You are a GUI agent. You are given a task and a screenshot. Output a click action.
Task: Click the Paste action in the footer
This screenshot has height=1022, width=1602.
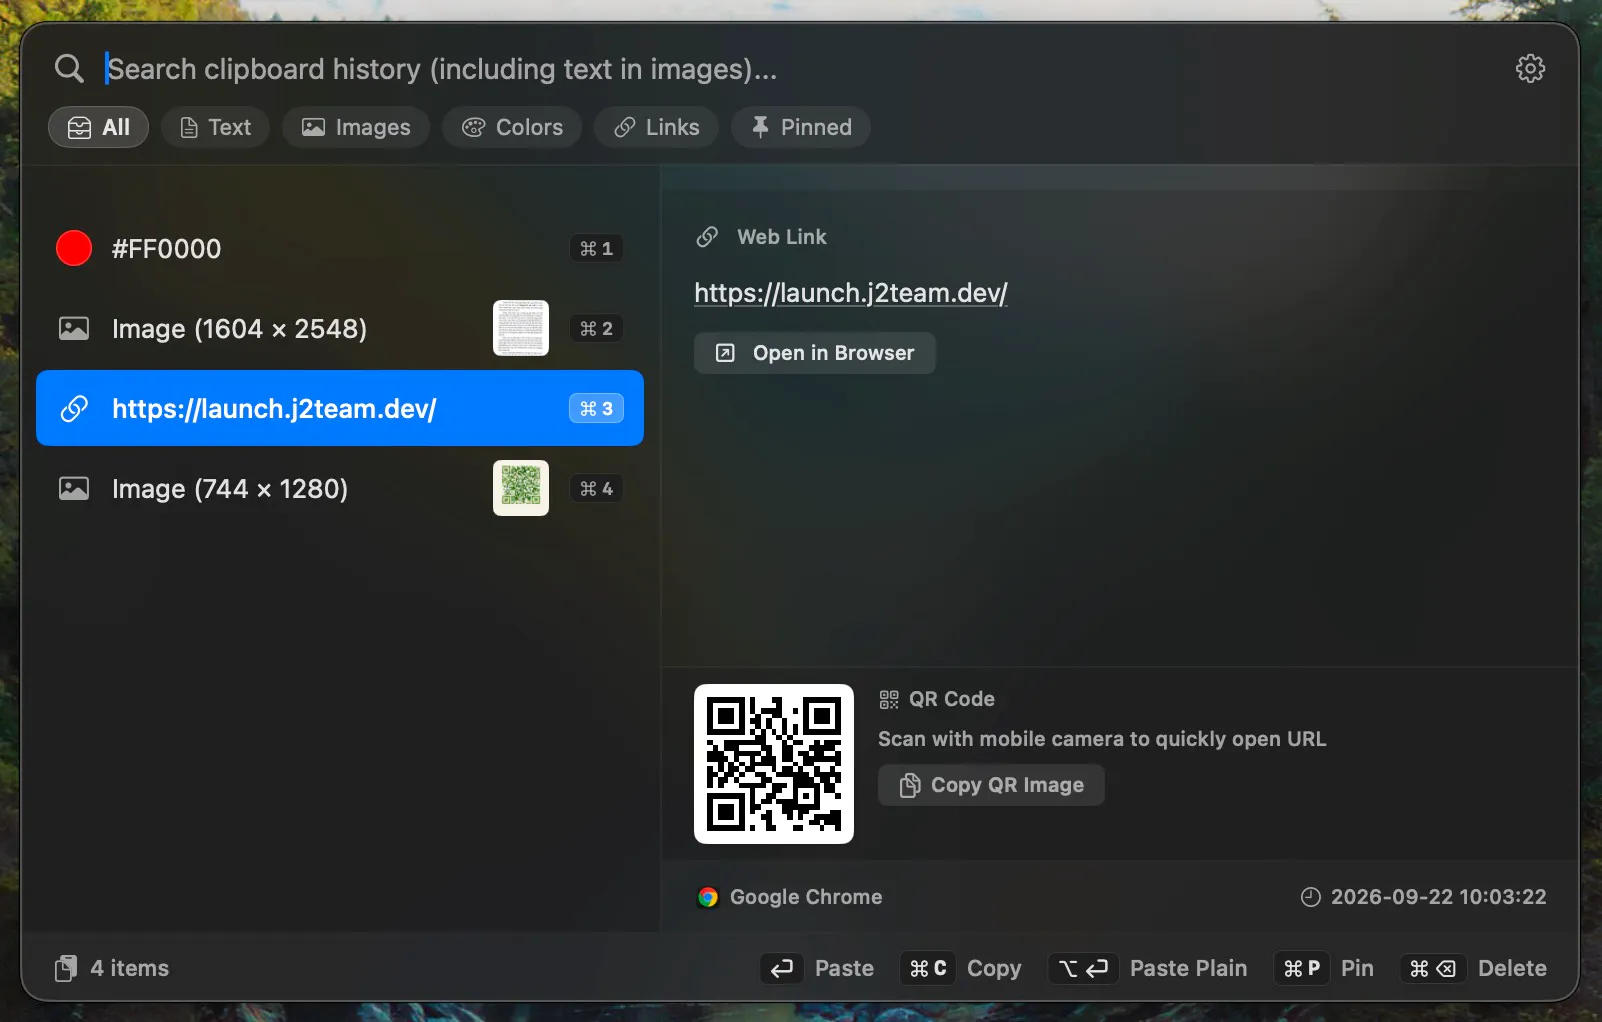(x=817, y=968)
